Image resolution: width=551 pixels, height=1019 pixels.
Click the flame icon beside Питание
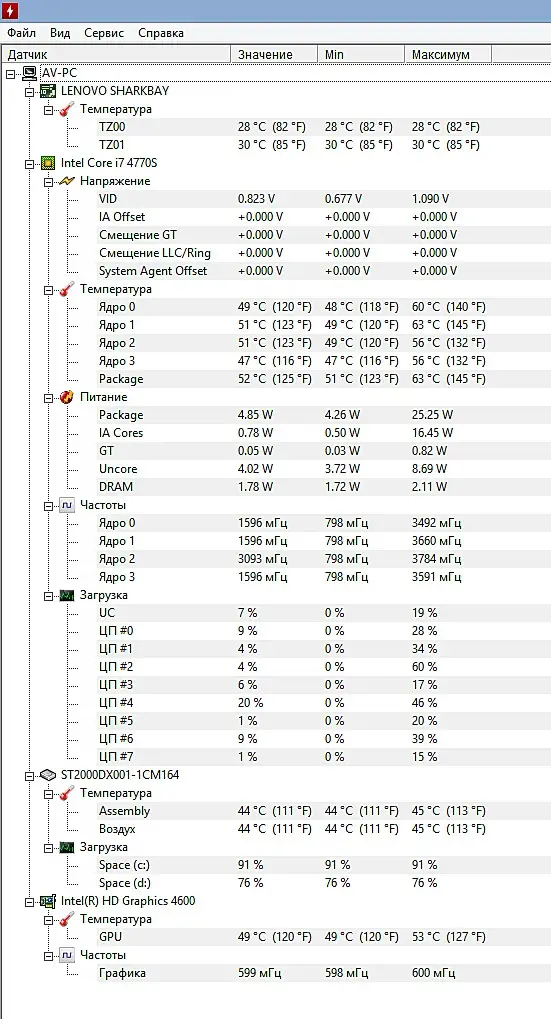[x=67, y=397]
